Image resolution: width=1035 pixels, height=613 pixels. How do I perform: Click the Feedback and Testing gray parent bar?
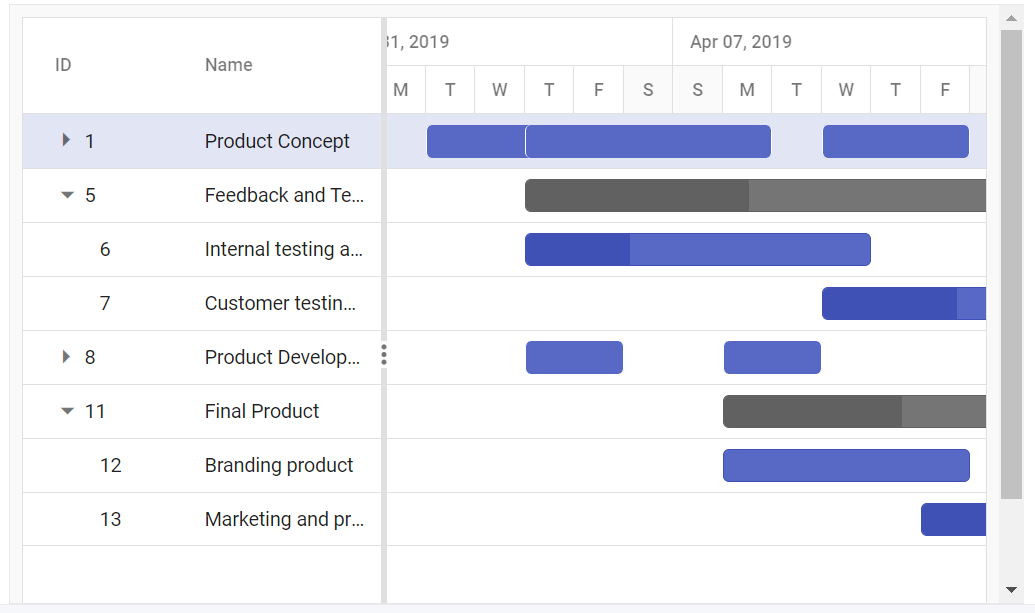coord(755,195)
